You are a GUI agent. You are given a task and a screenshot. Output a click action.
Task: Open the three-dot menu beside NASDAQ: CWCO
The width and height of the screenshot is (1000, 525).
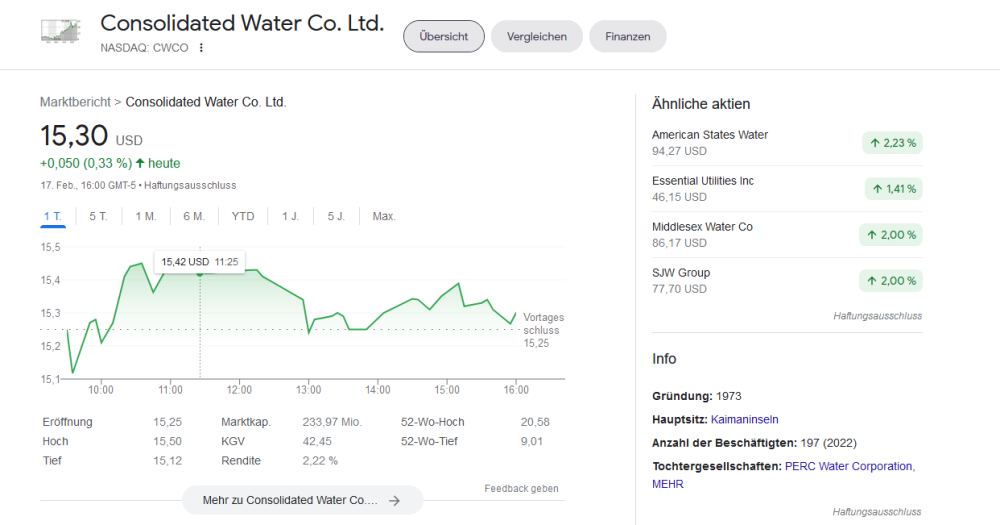(x=201, y=48)
